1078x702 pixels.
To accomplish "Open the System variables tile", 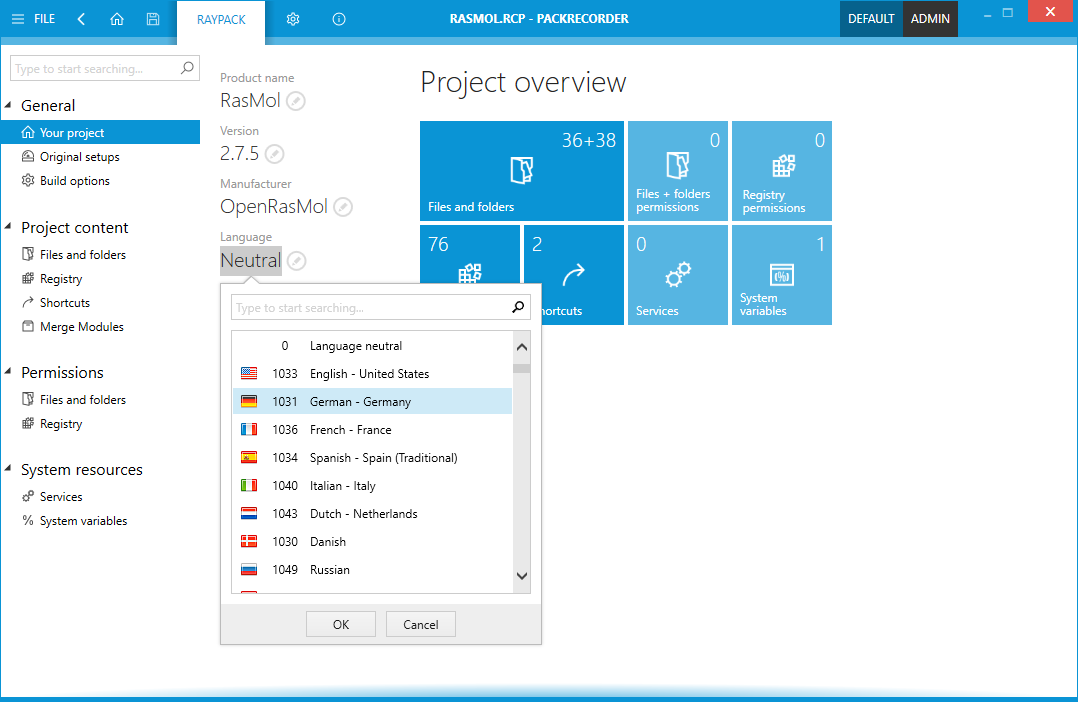I will pyautogui.click(x=782, y=275).
